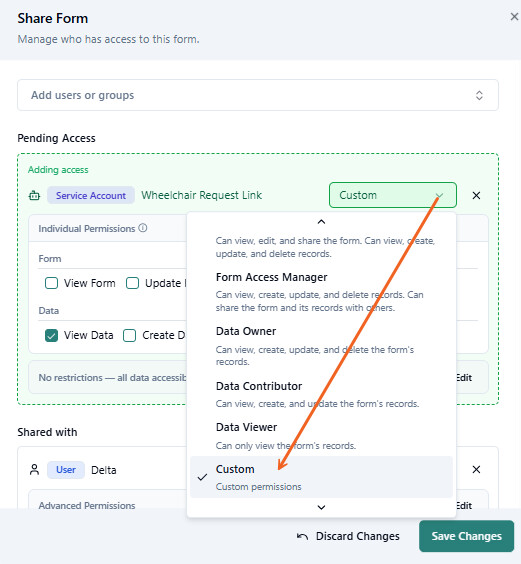This screenshot has width=521, height=564.
Task: Remove Wheelchair Request Link pending access
Action: coord(476,195)
